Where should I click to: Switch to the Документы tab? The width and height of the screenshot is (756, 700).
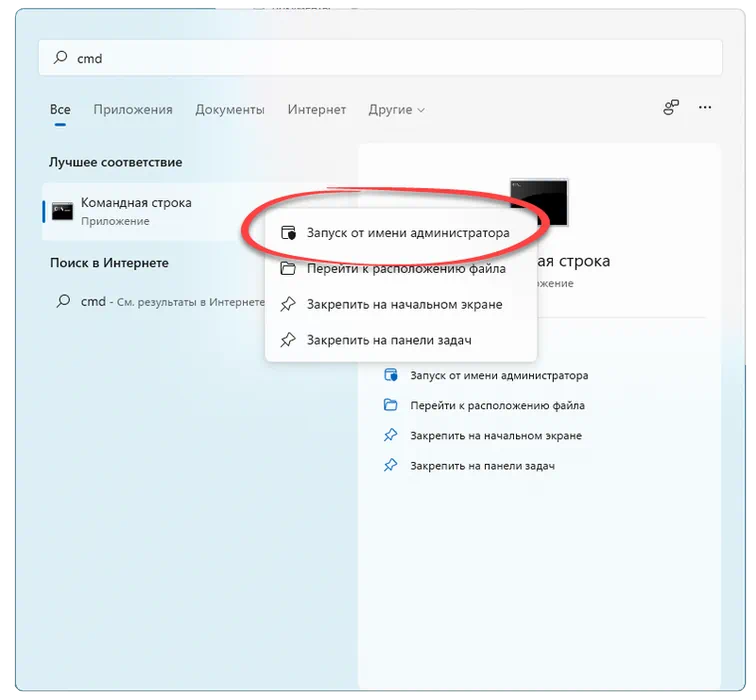(x=230, y=110)
